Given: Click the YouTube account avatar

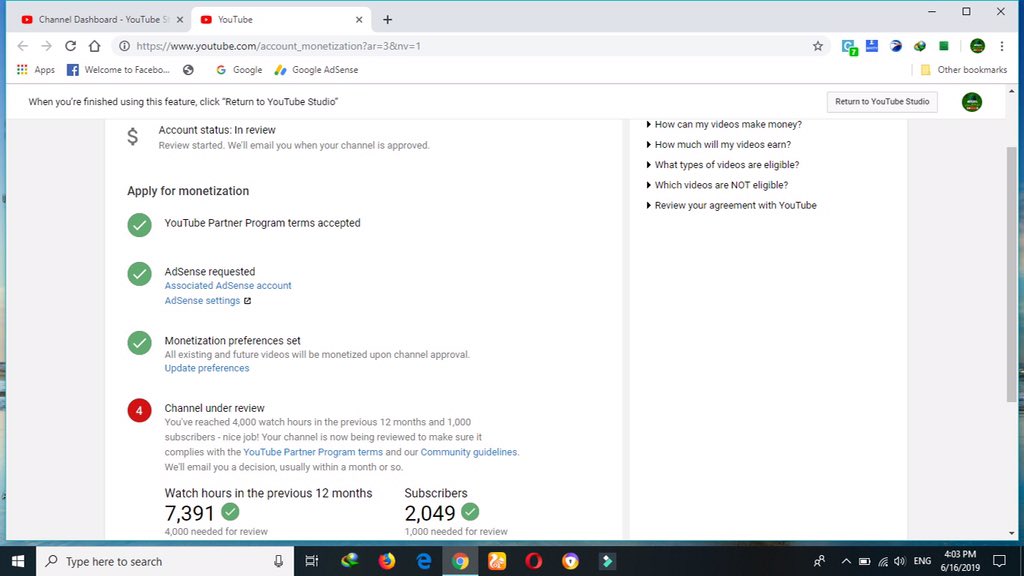Looking at the screenshot, I should (x=972, y=102).
